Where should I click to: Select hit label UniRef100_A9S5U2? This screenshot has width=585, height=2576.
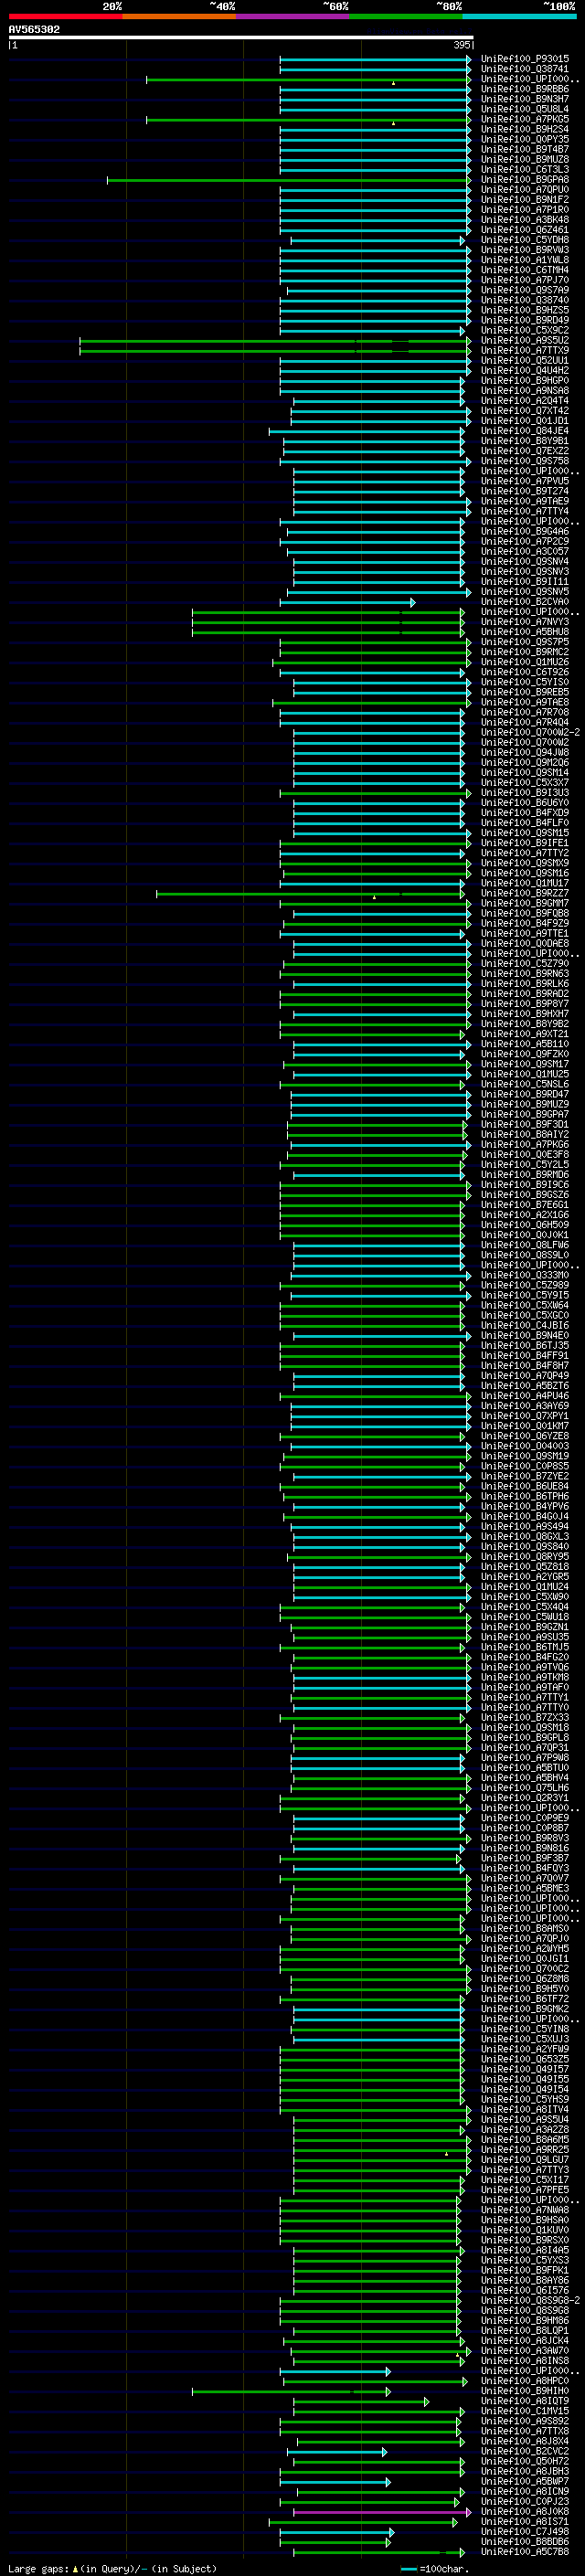point(525,341)
